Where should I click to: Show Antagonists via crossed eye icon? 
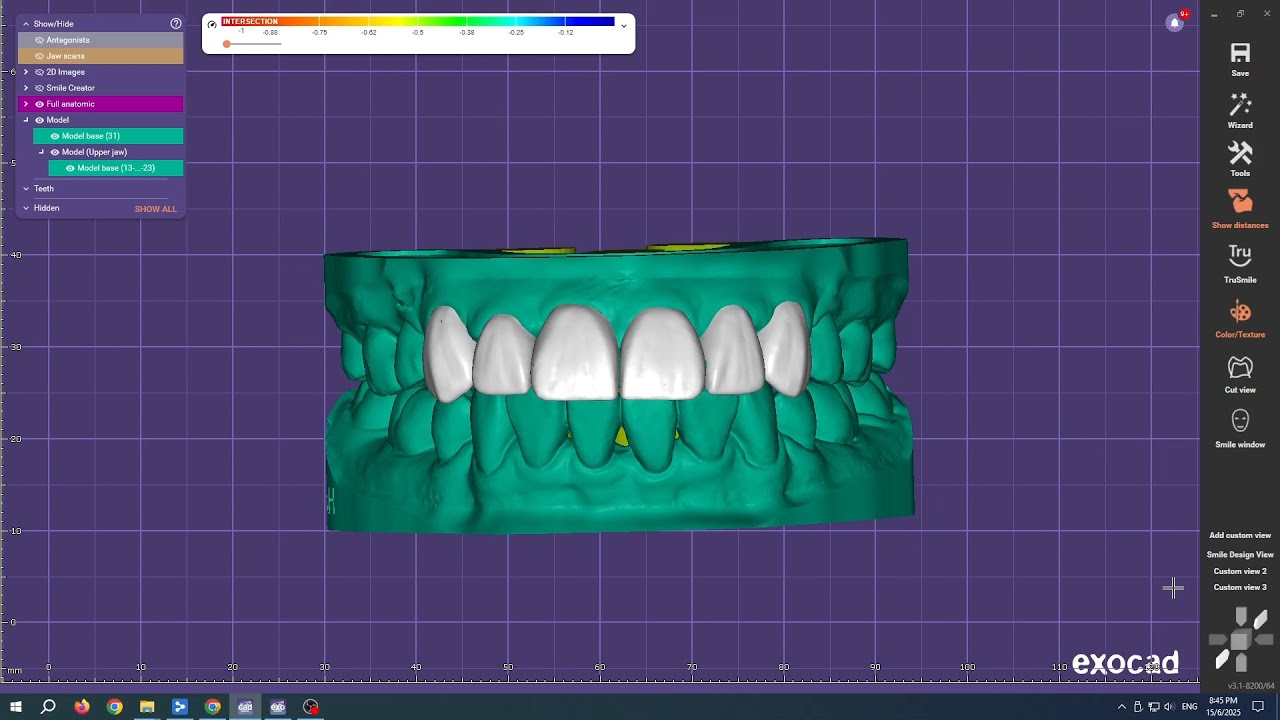(40, 40)
